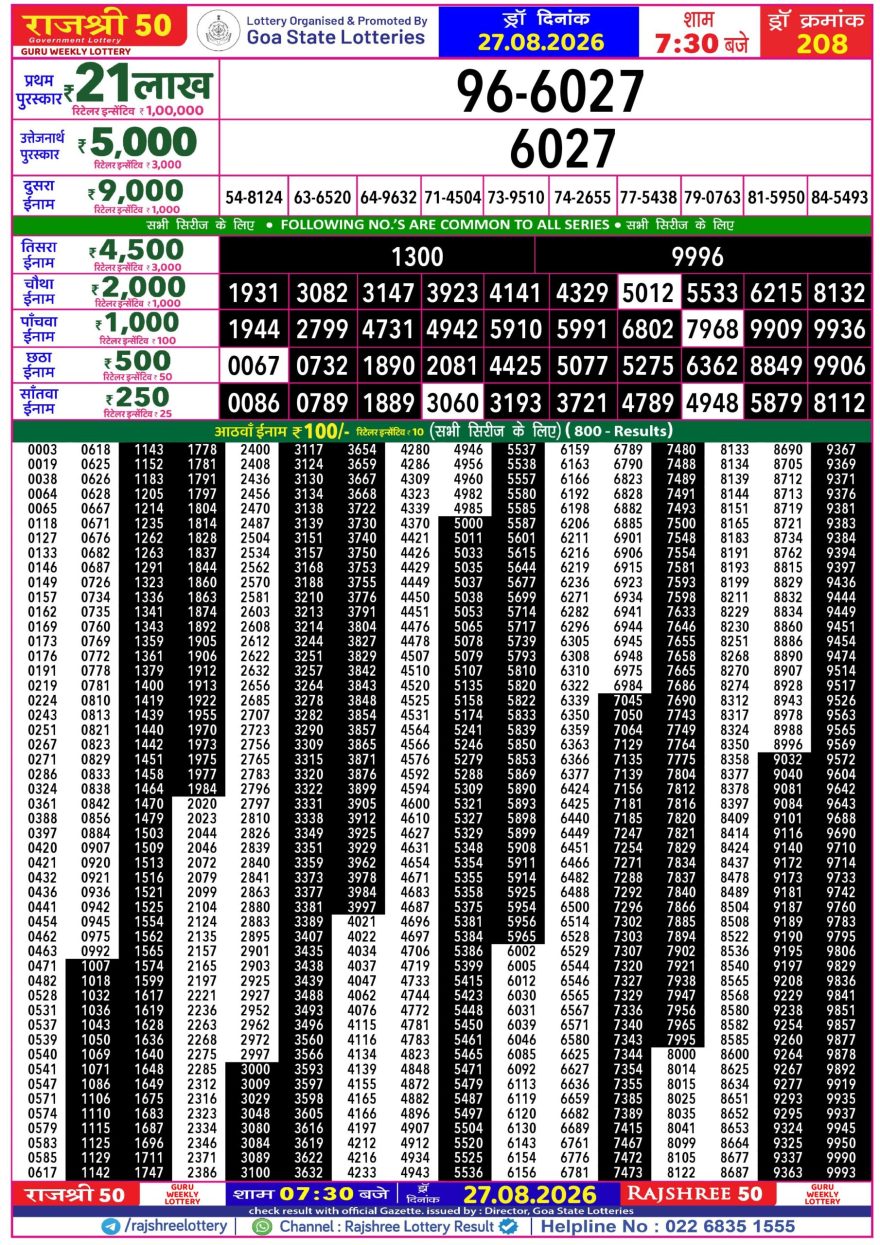Click the Telegram icon beside /rajshreelottery
The height and width of the screenshot is (1245, 880).
click(x=110, y=1226)
